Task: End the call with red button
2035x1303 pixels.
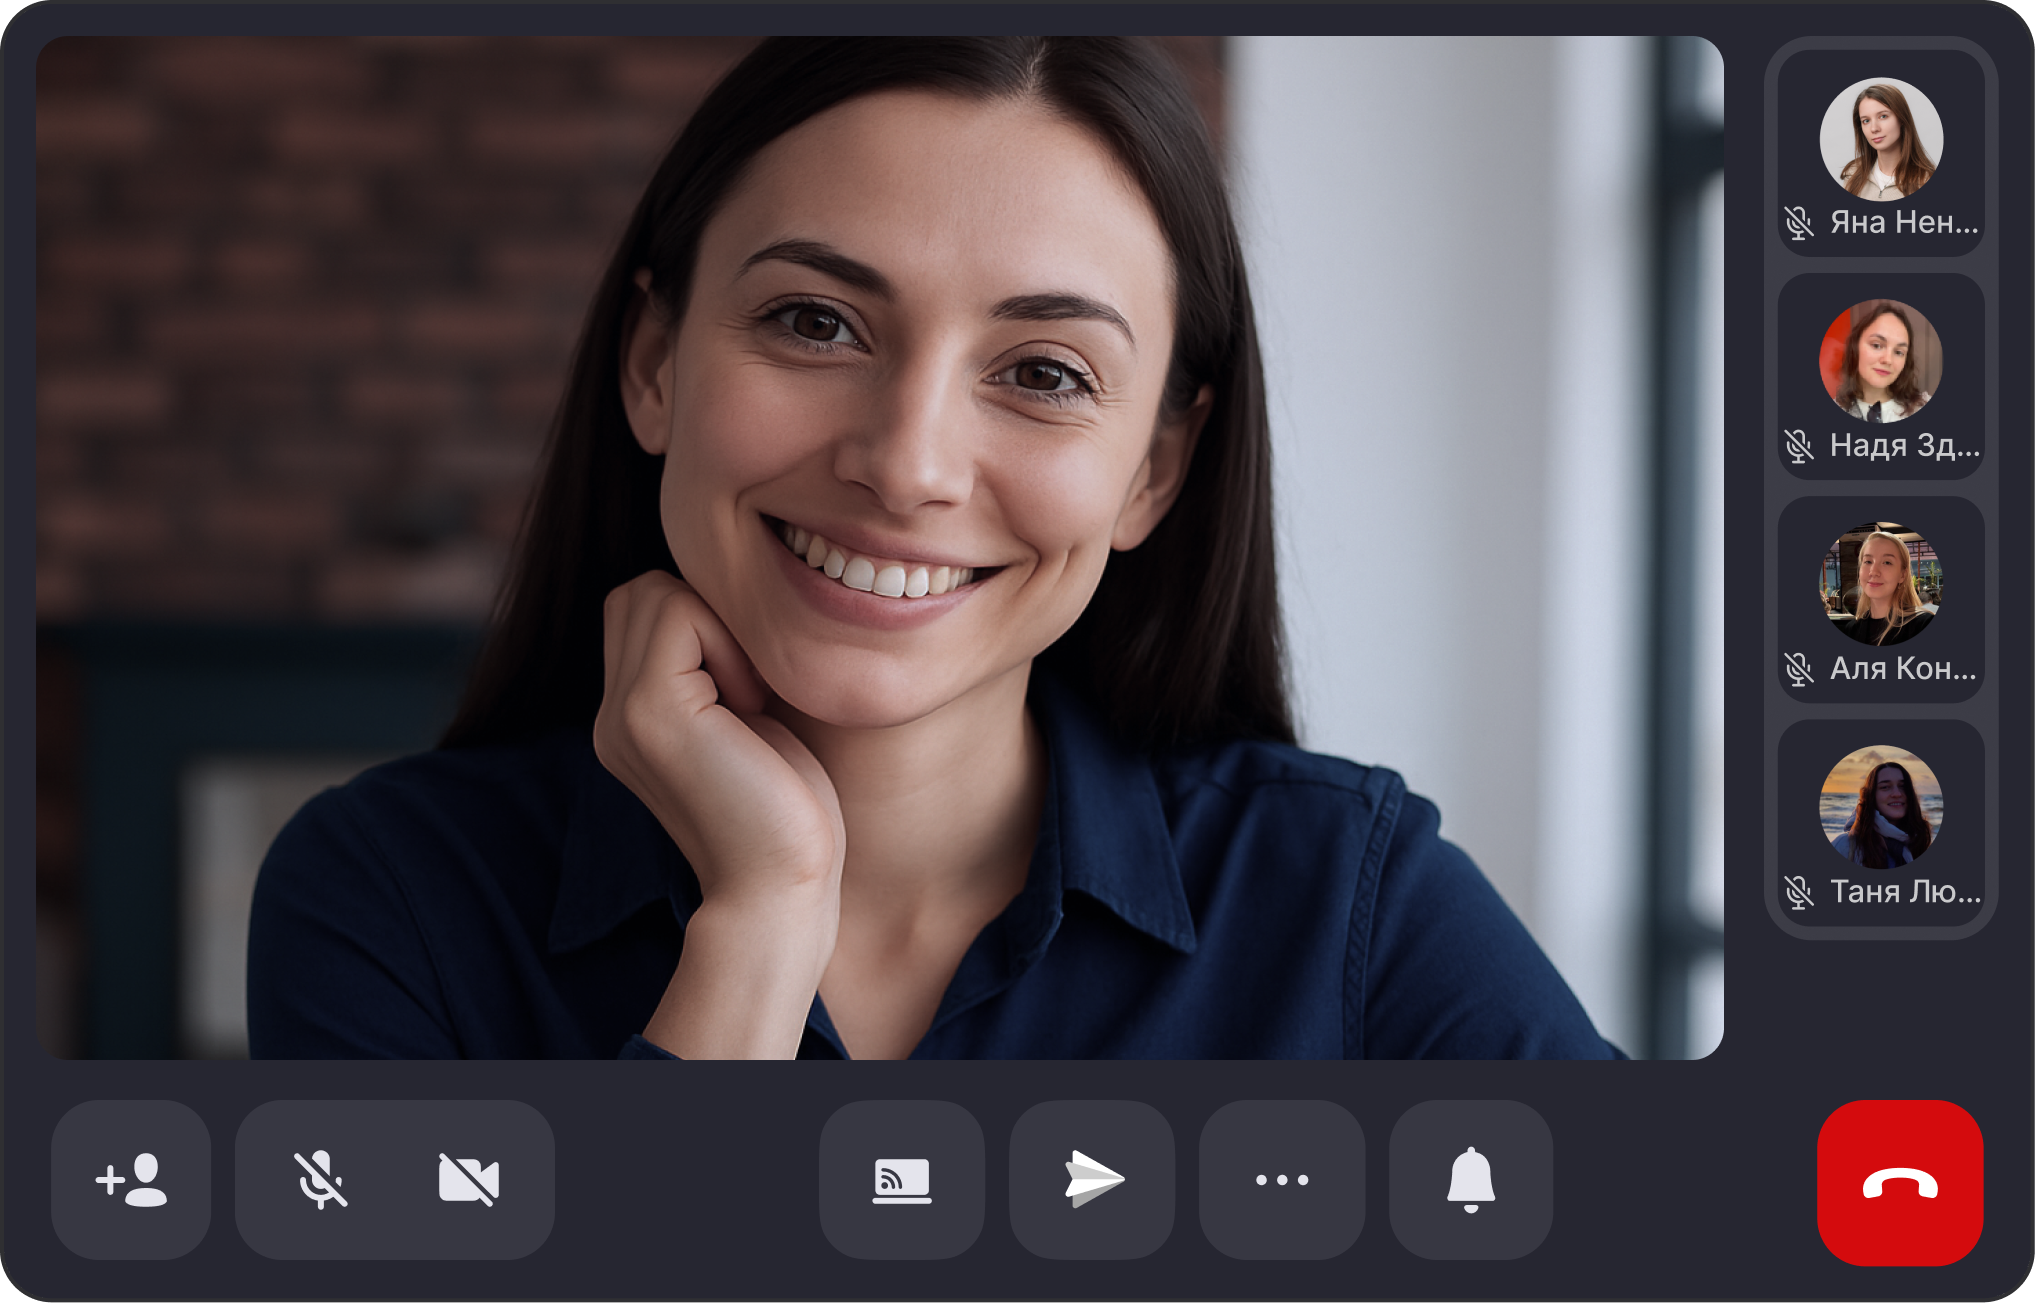Action: (1899, 1183)
